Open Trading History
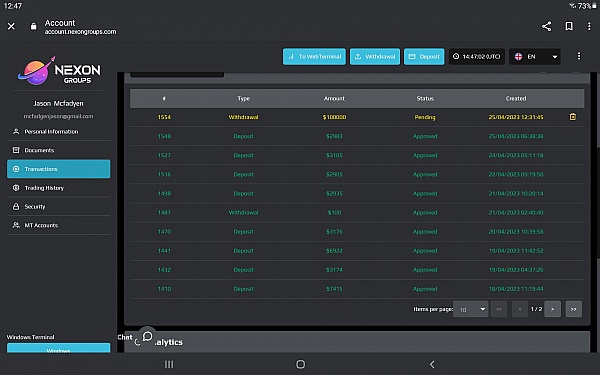The image size is (600, 375). point(59,188)
